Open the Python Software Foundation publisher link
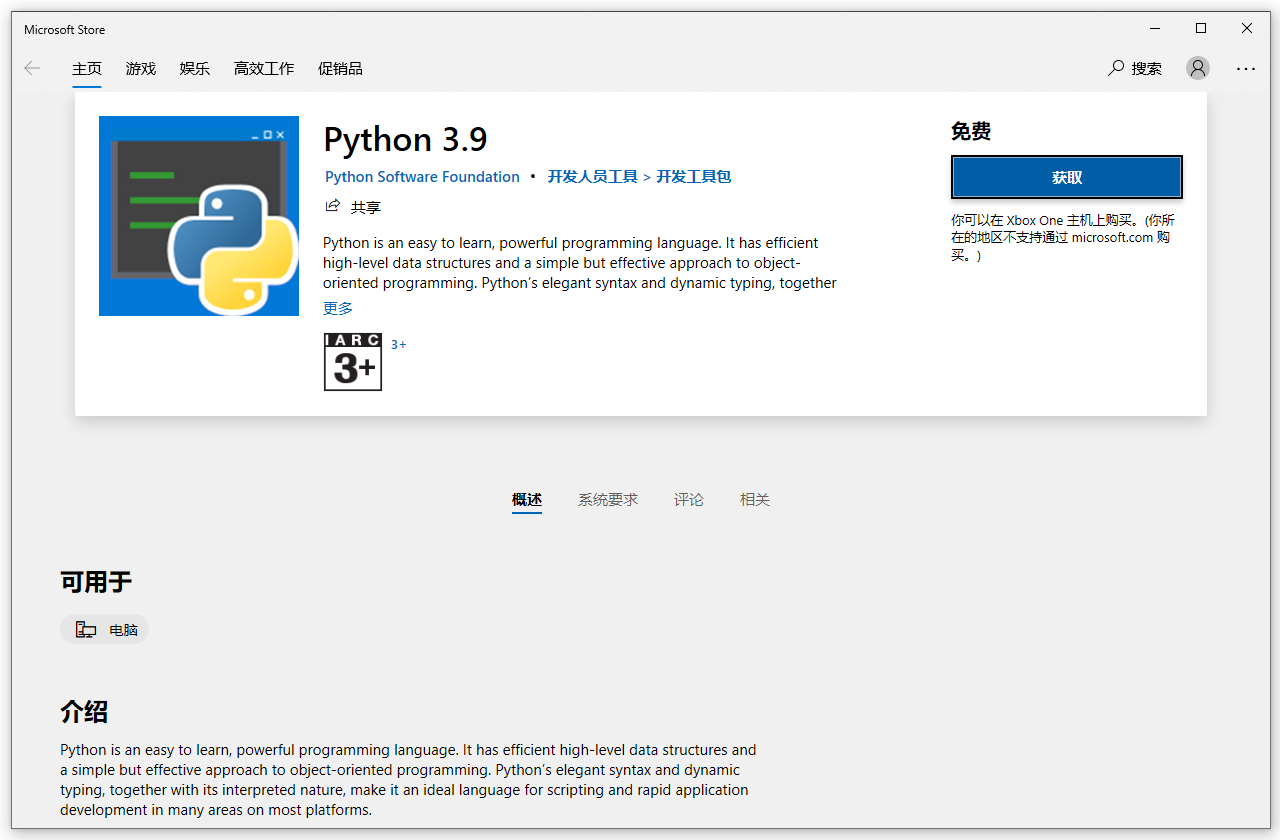 tap(421, 176)
